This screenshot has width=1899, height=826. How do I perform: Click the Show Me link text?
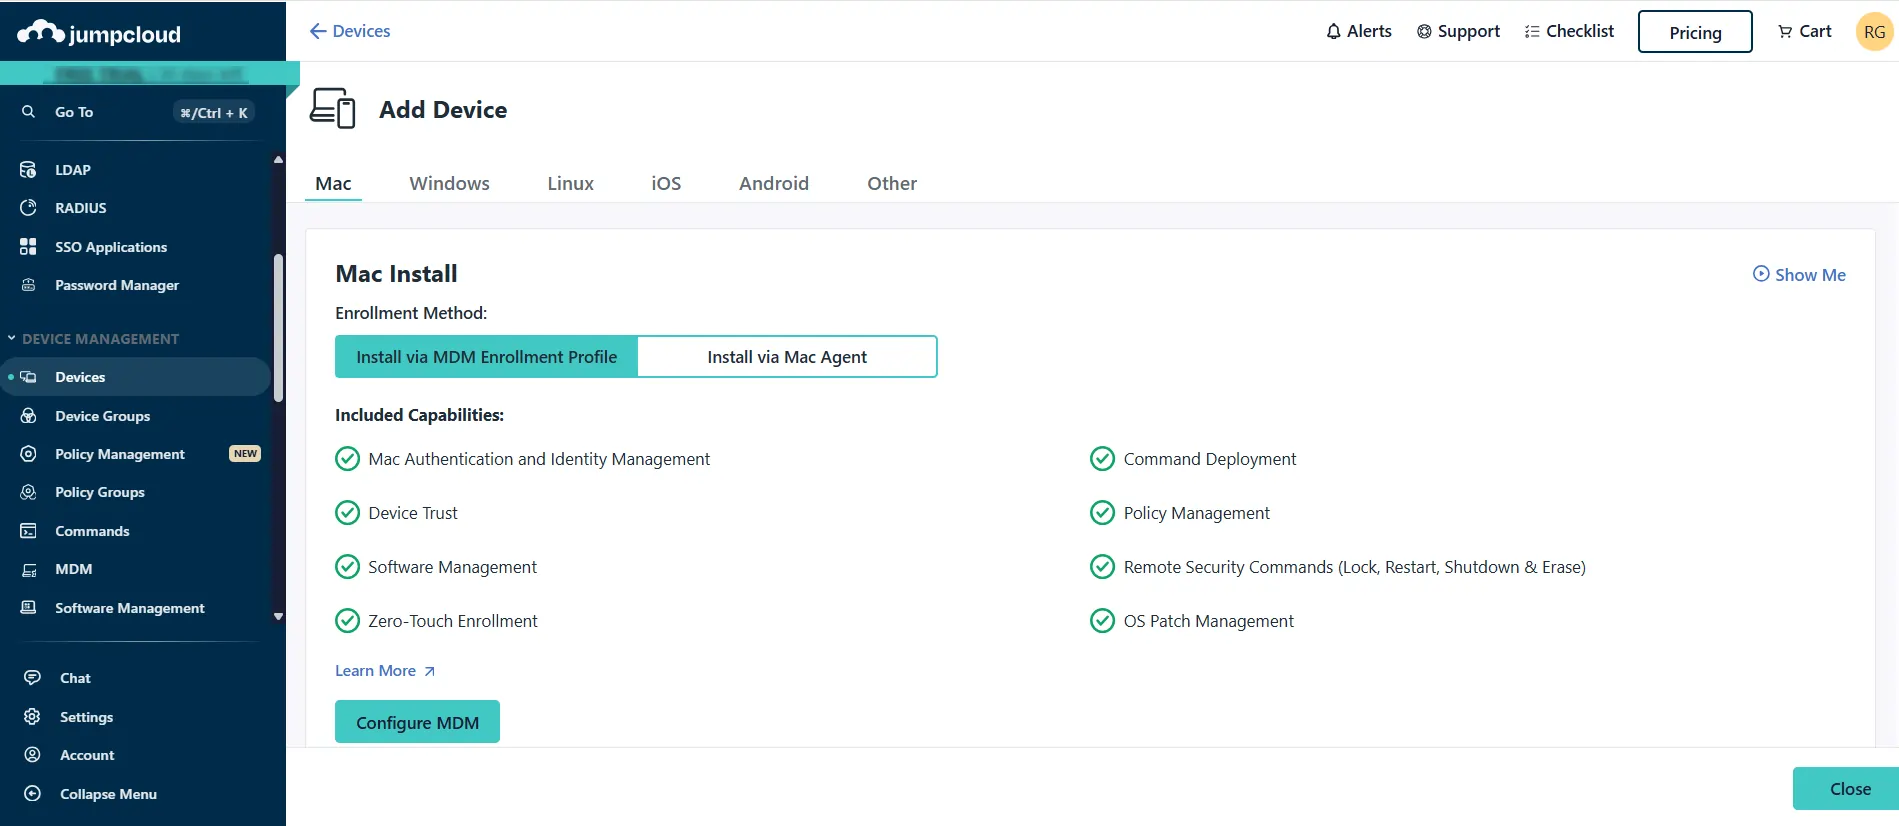[1810, 275]
